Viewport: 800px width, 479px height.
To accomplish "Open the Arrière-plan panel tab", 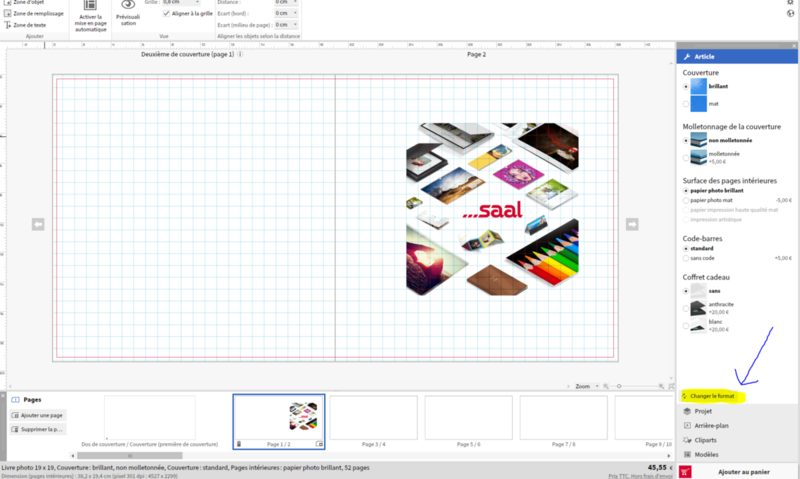I will pos(737,425).
